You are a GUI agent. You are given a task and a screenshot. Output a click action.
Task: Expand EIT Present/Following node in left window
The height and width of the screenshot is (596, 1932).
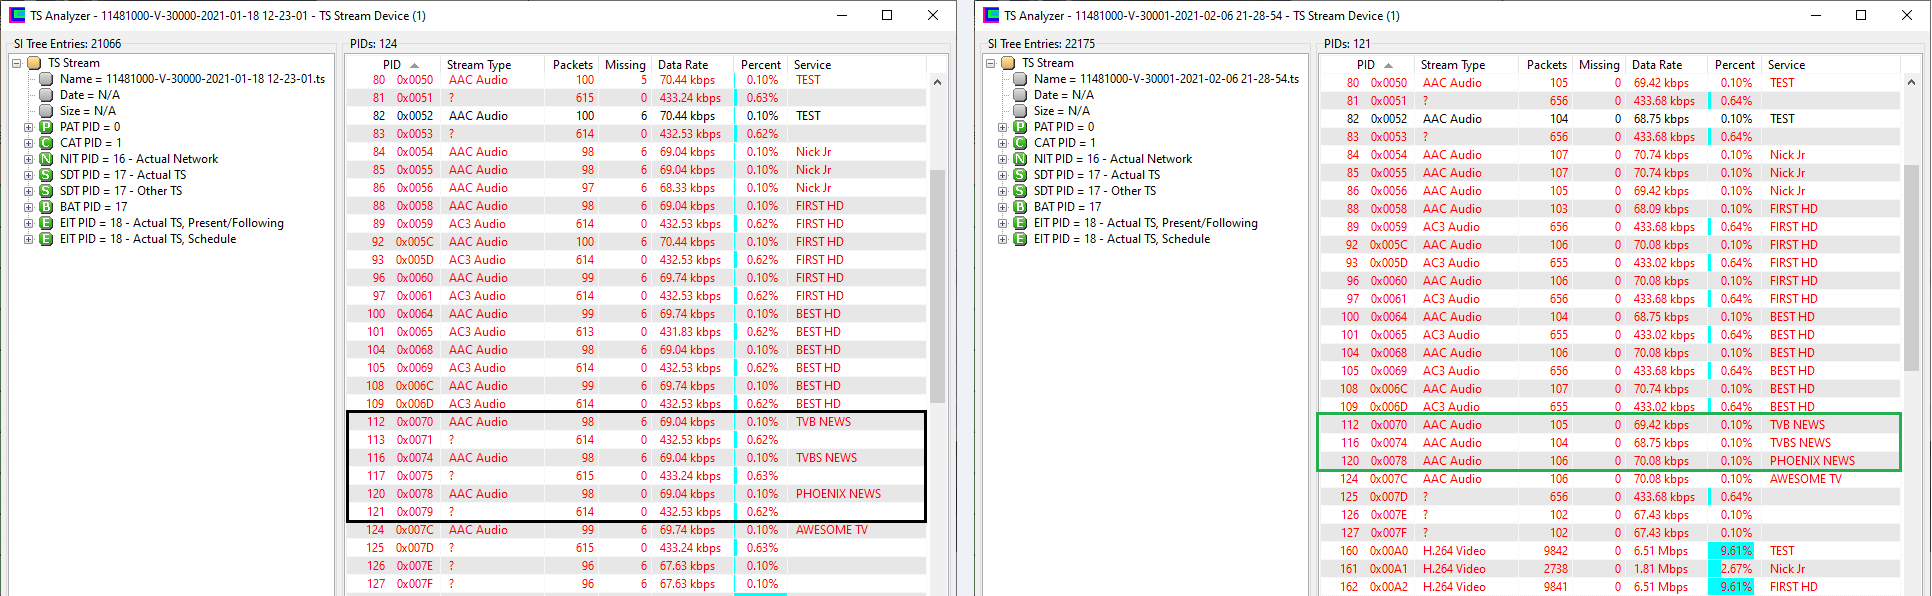pyautogui.click(x=29, y=223)
